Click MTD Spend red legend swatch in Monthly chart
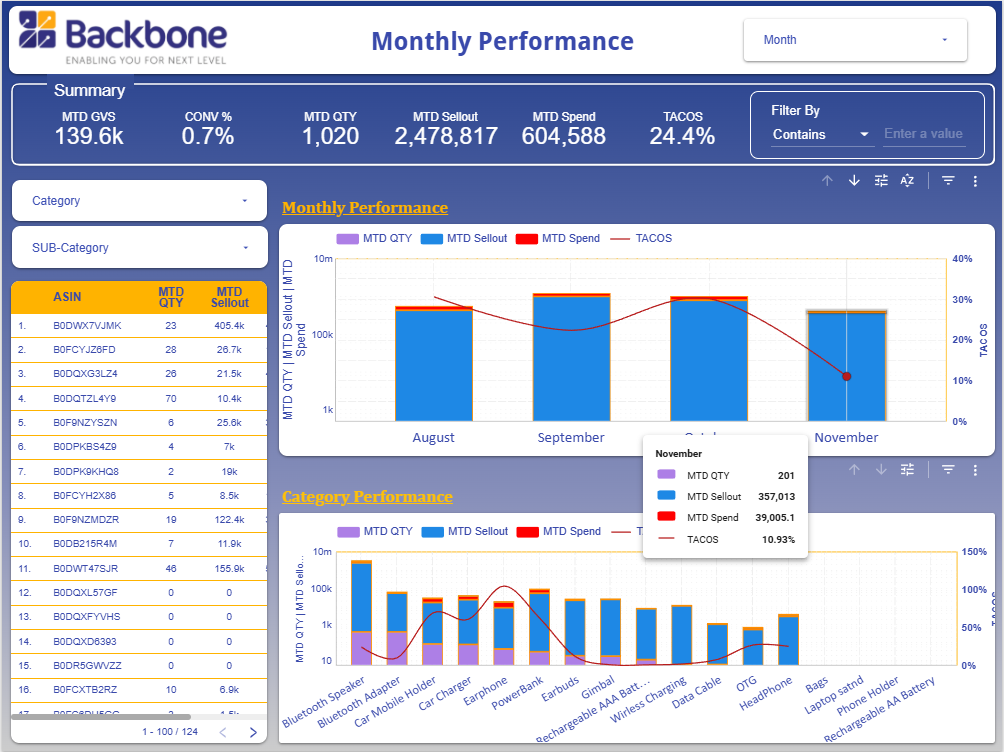The height and width of the screenshot is (752, 1004). coord(527,239)
